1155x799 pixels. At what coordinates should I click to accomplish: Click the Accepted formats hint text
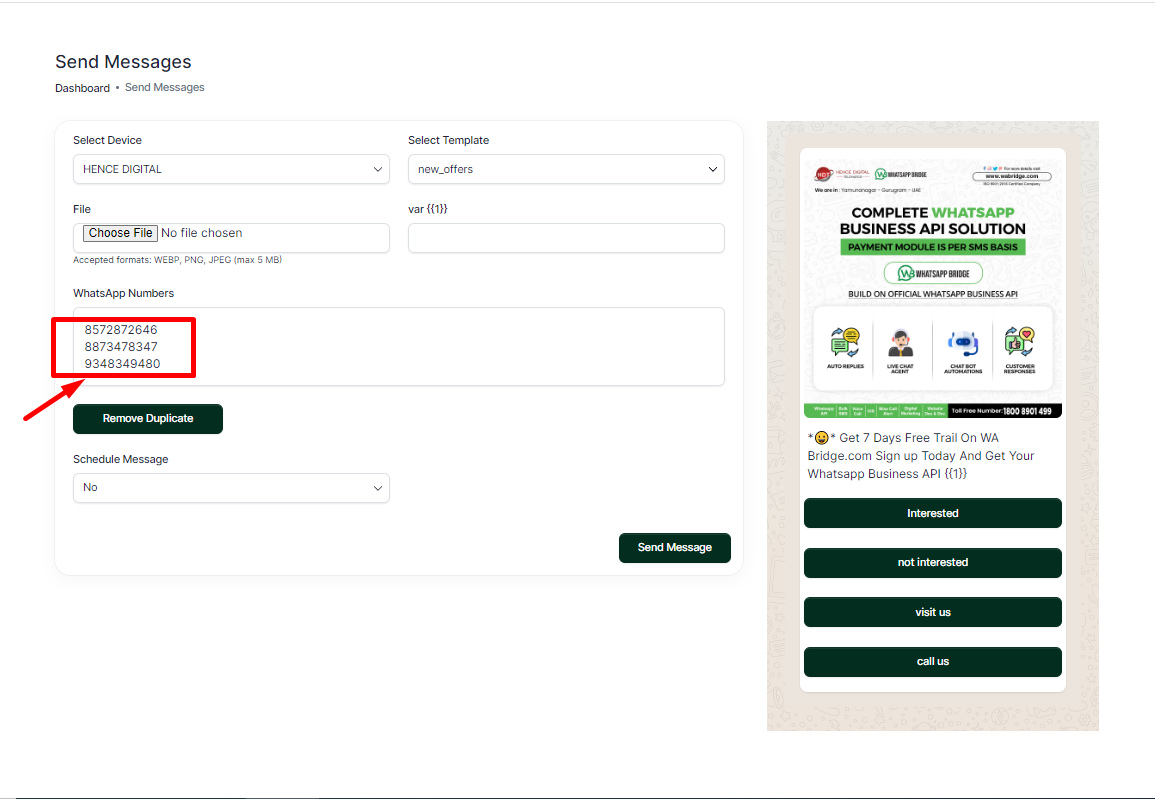pyautogui.click(x=178, y=260)
